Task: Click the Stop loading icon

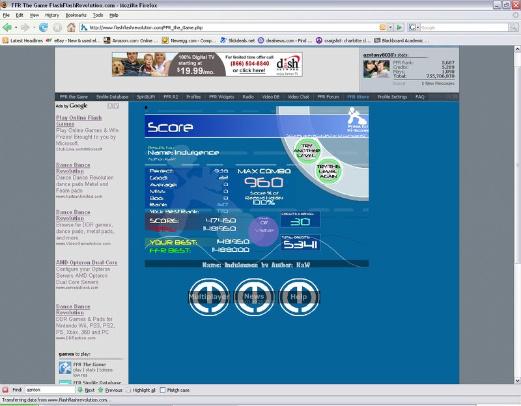Action: coord(57,27)
